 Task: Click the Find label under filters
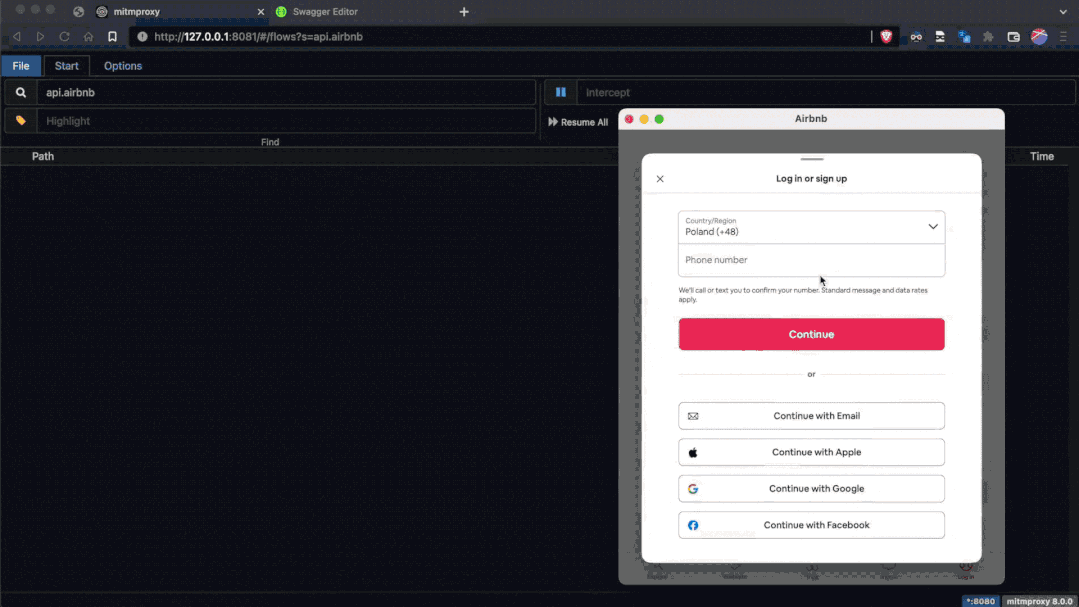click(x=270, y=142)
